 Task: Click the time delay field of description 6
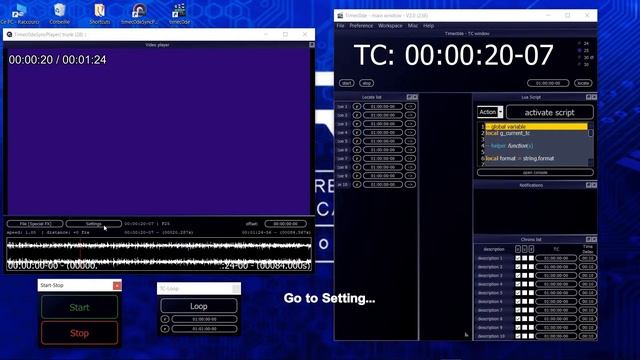tap(587, 302)
